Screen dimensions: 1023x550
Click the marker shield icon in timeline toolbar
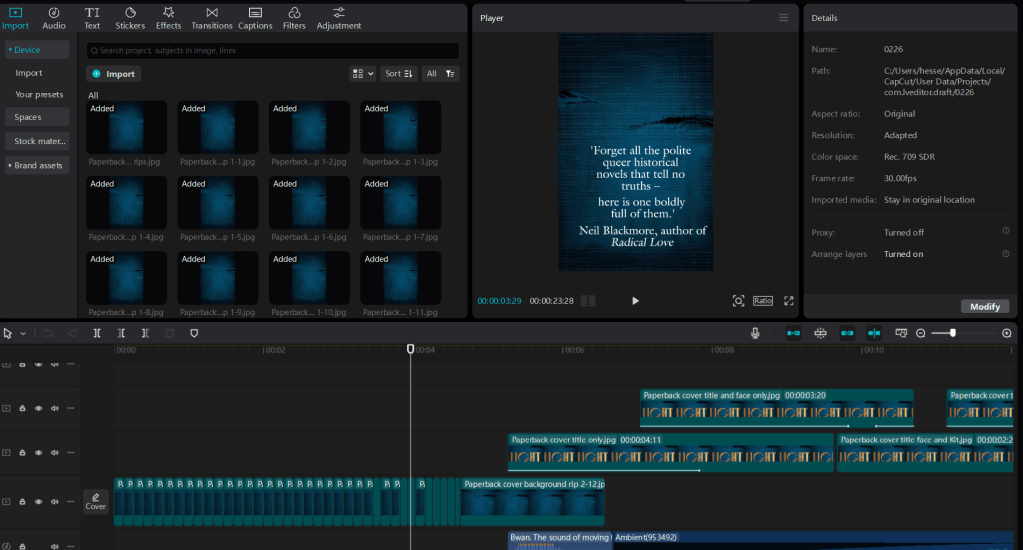click(194, 333)
